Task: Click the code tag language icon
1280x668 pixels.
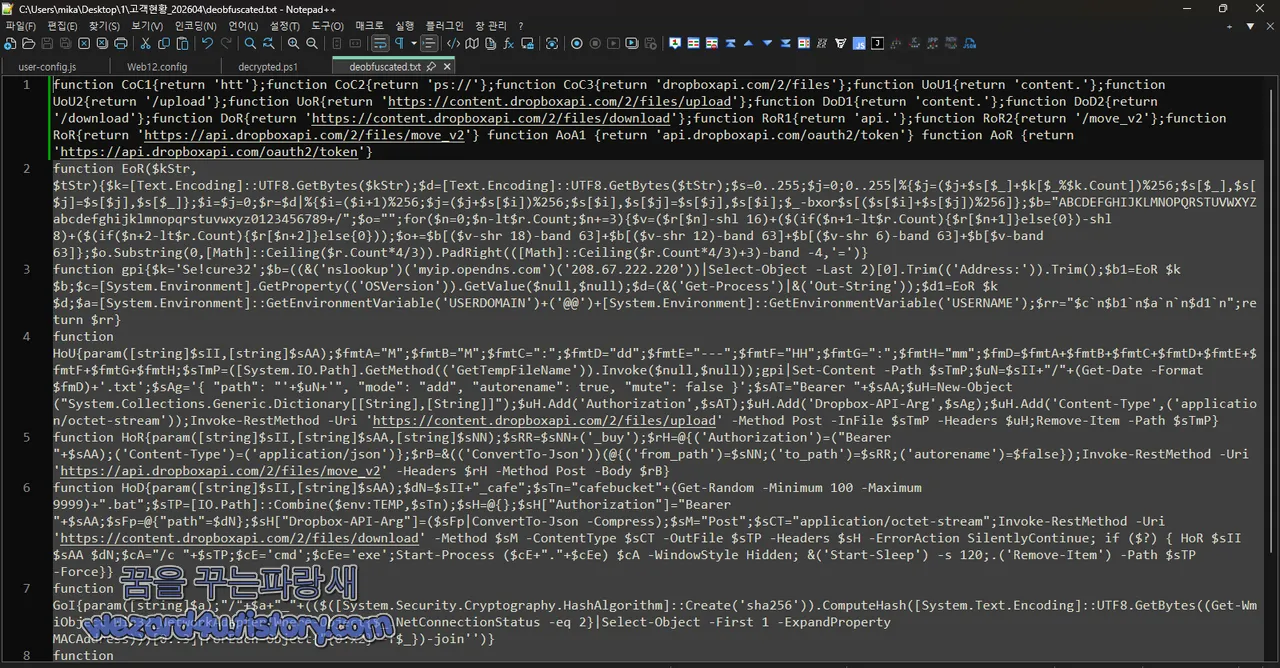Action: tap(453, 44)
